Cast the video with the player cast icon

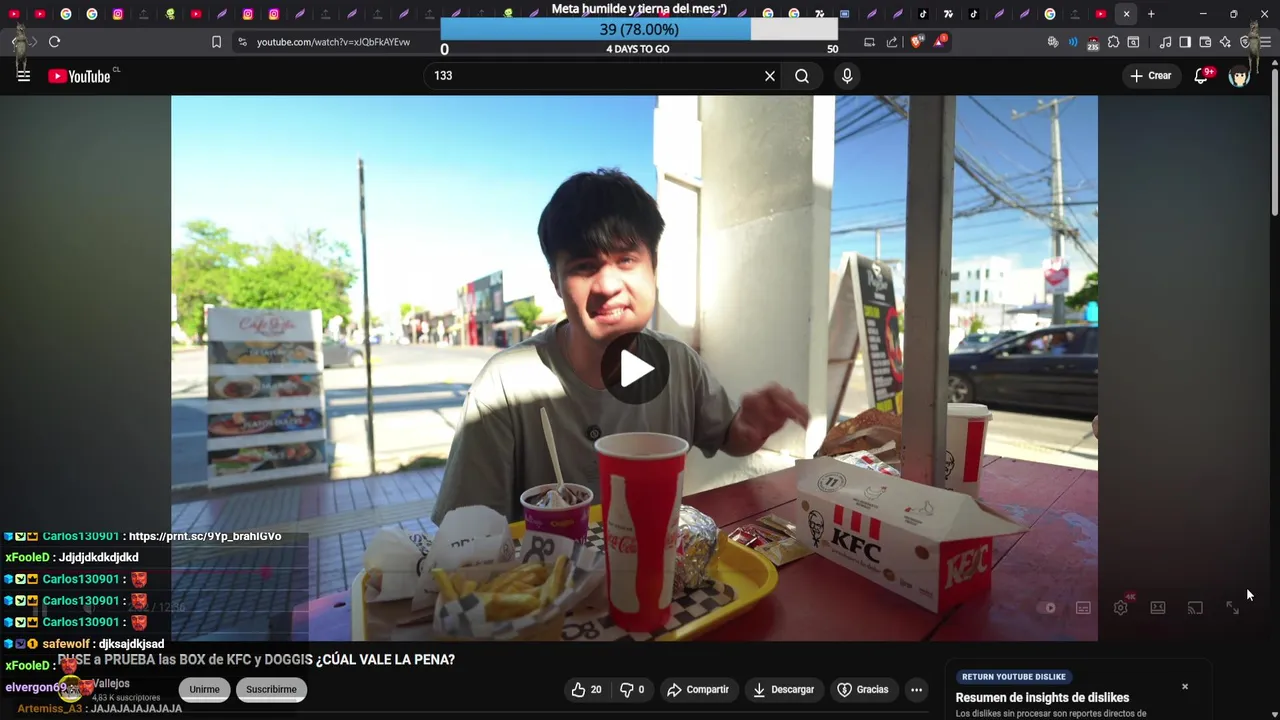pos(1195,607)
